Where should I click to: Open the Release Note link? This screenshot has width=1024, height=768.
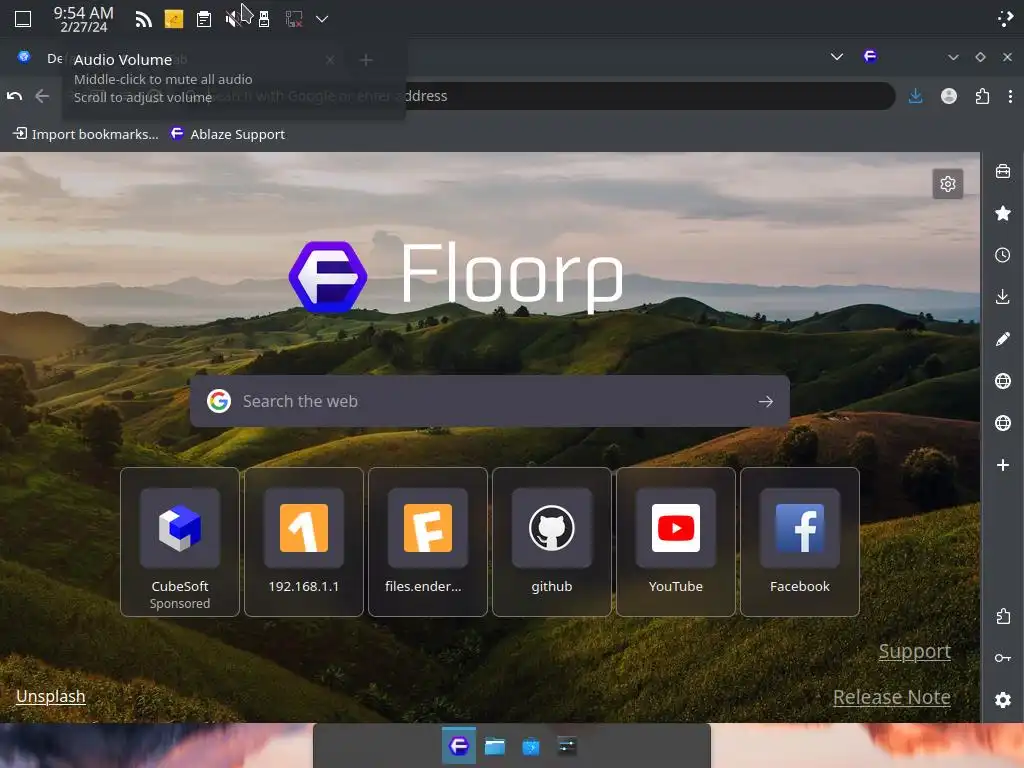[891, 697]
